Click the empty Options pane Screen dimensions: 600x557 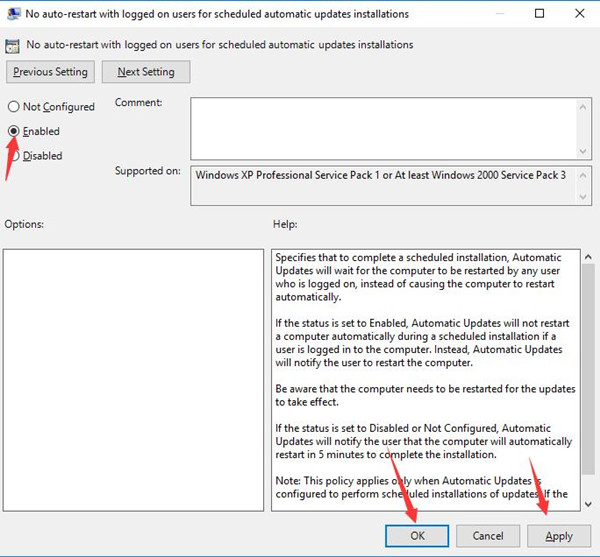133,380
